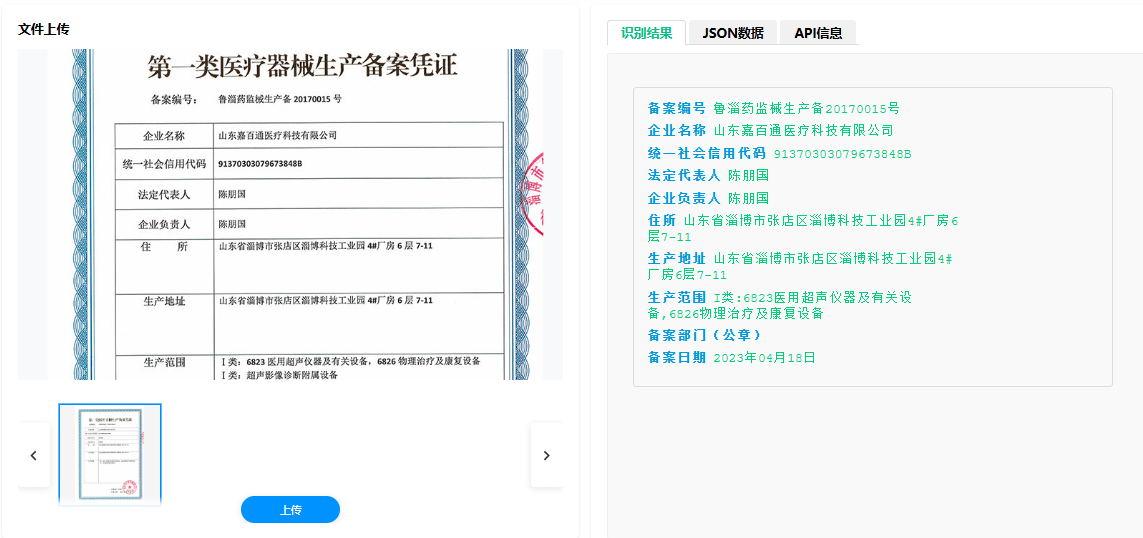Click the 备案编号 field label
Viewport: 1143px width, 538px height.
[x=676, y=109]
